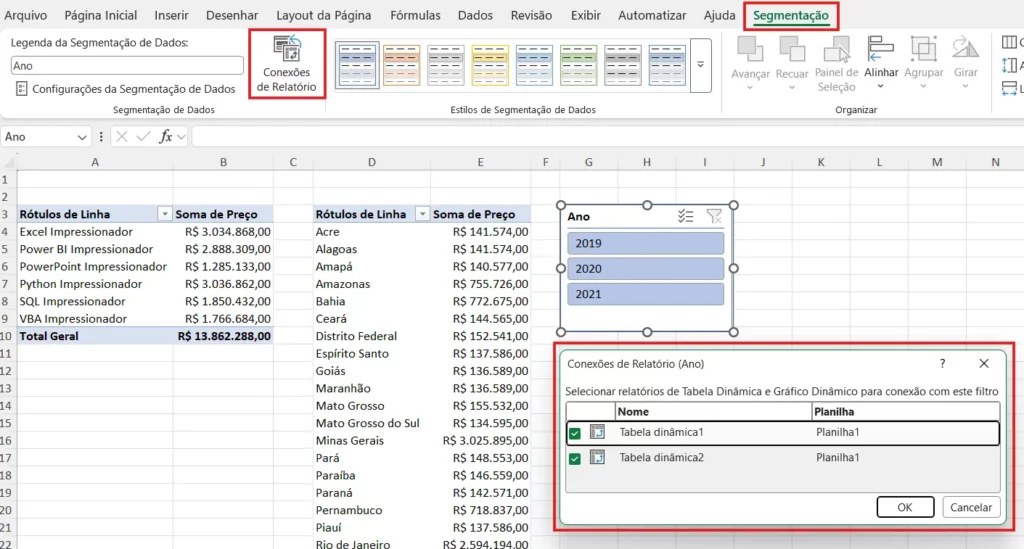Expand the formula bar function dropdown arrow
The height and width of the screenshot is (549, 1024).
(x=181, y=136)
